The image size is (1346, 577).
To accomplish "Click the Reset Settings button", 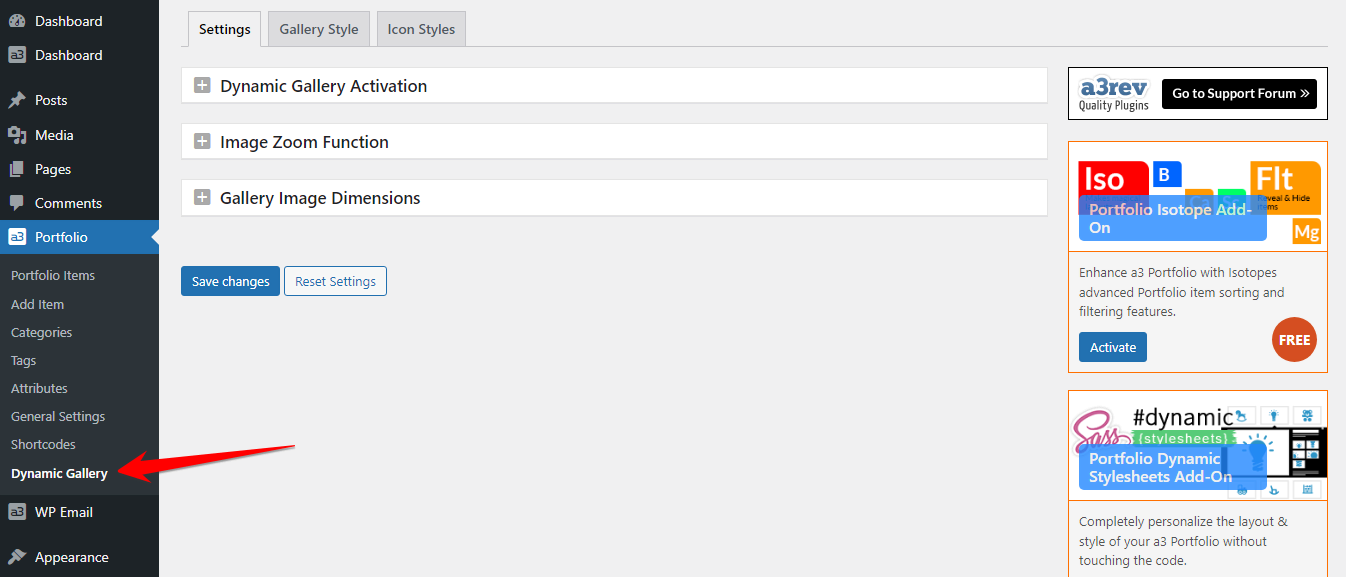I will click(335, 281).
